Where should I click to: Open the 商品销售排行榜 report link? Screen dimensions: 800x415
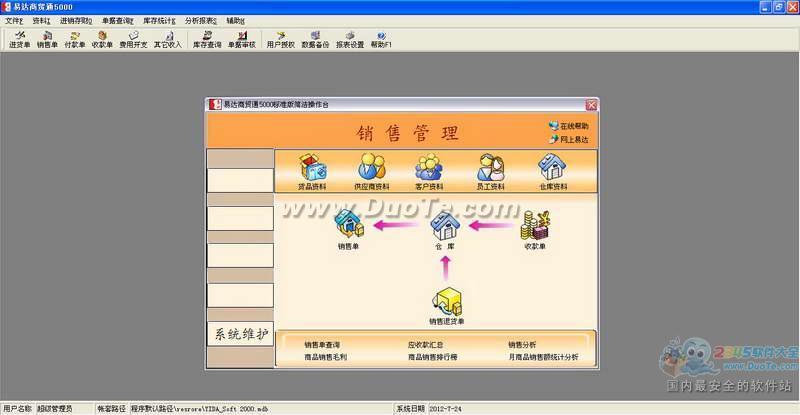tap(432, 357)
